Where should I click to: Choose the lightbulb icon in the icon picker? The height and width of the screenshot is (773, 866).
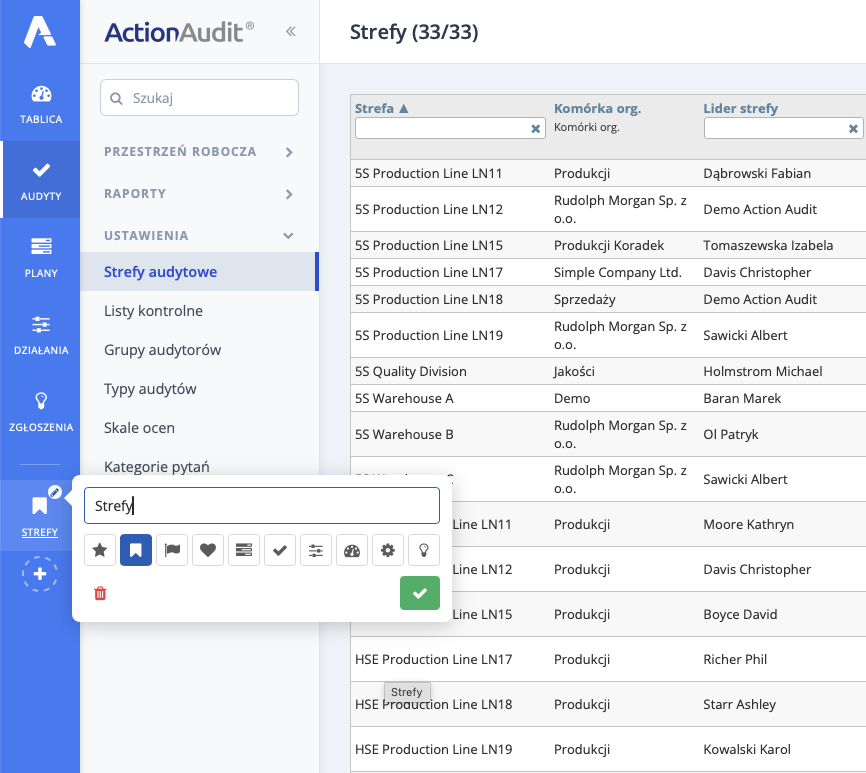(424, 550)
